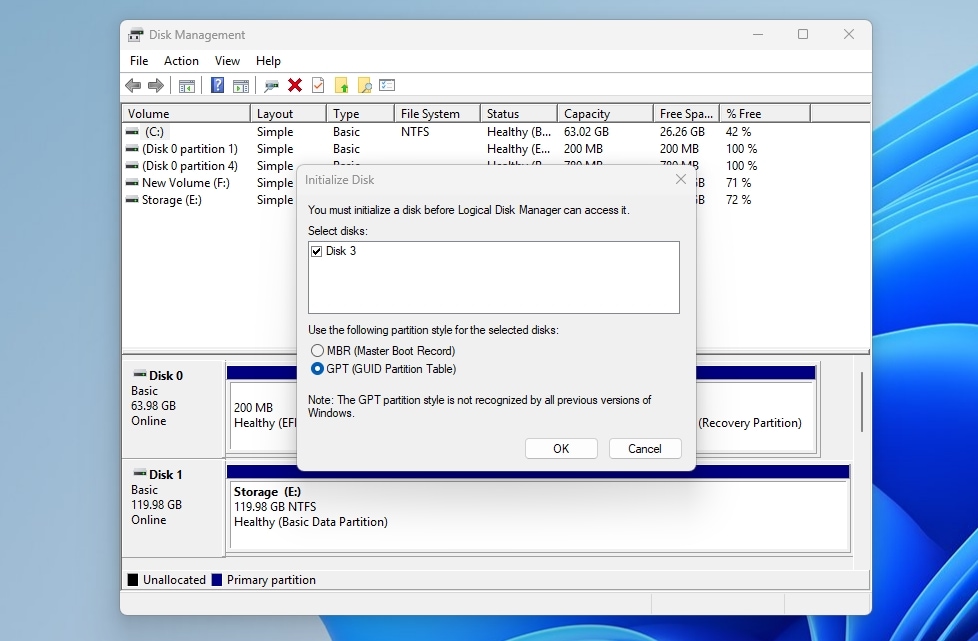Click the 26.26 GB free space cell
The image size is (978, 641).
pyautogui.click(x=682, y=132)
